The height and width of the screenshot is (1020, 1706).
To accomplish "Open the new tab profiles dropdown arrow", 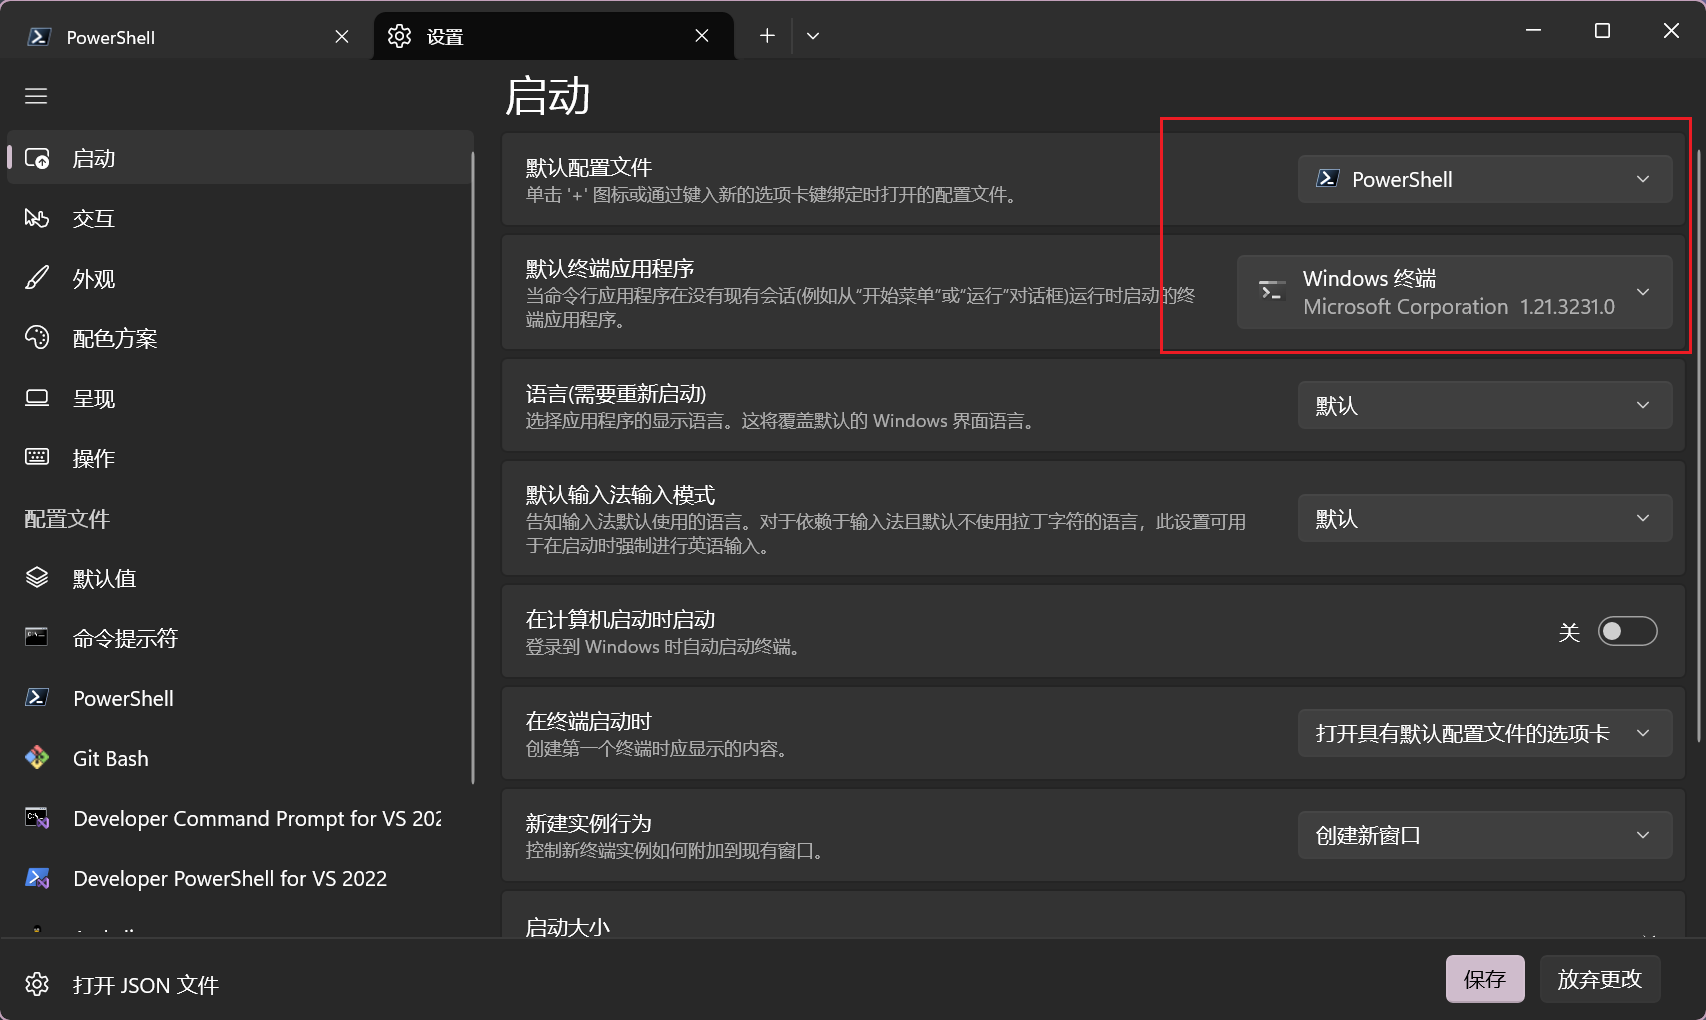I will coord(813,36).
